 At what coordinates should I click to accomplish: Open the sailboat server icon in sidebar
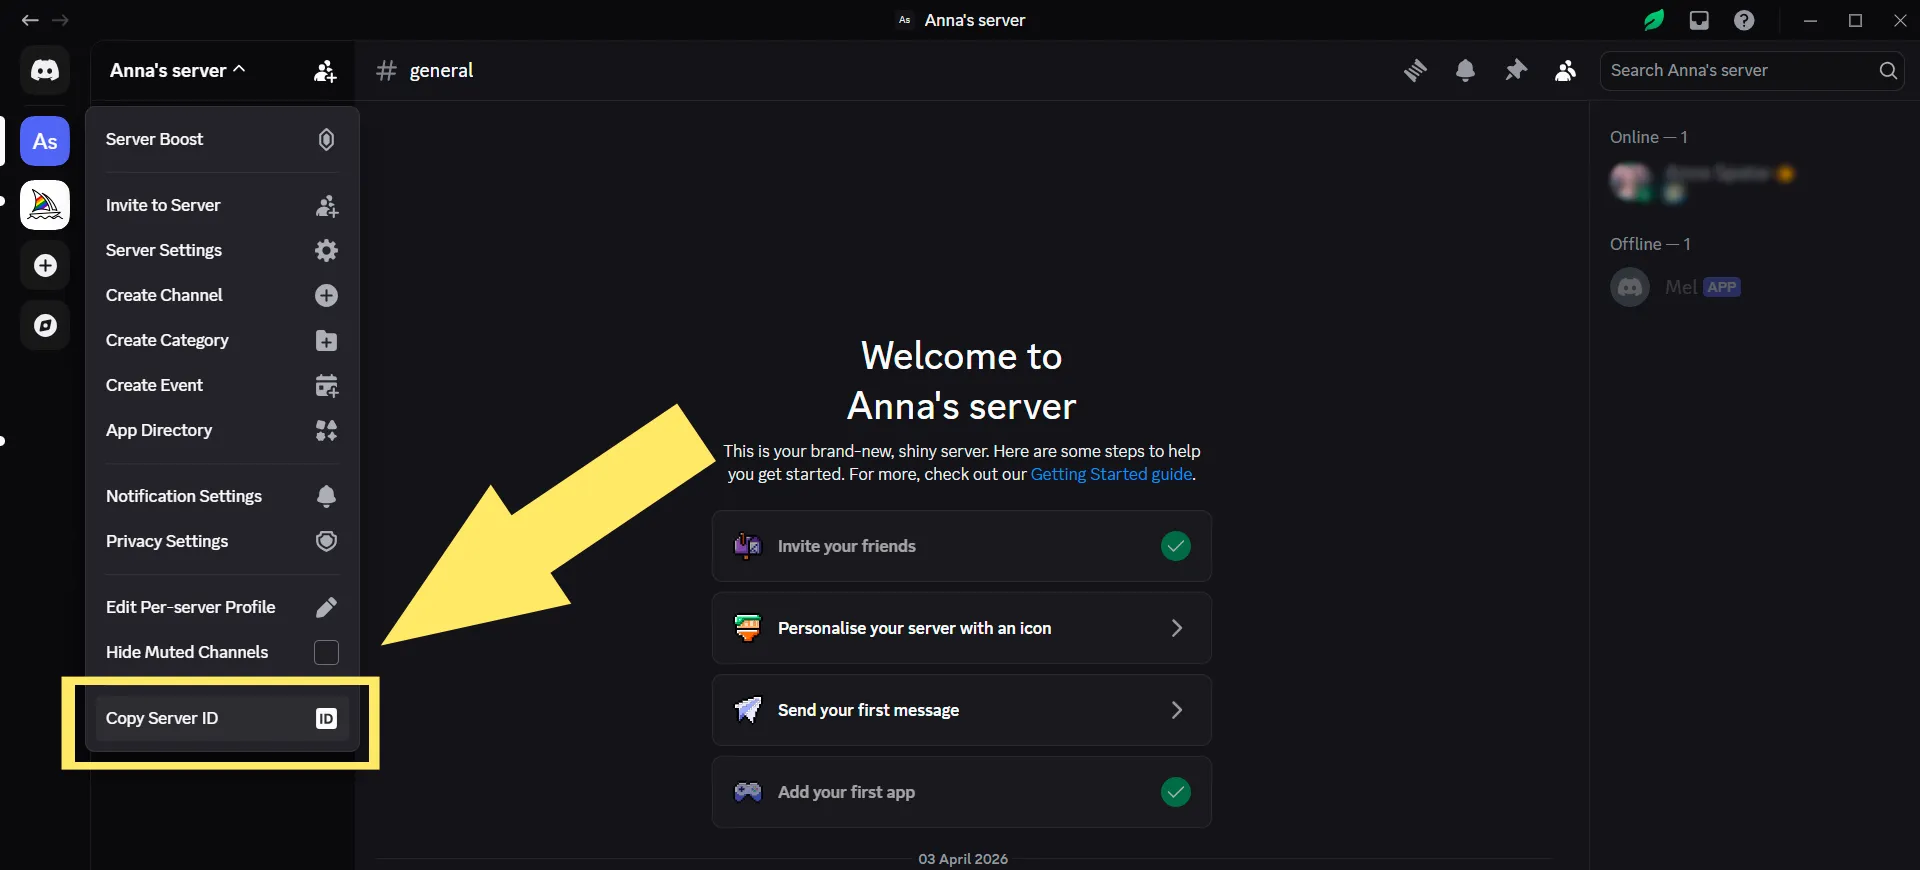pos(45,205)
